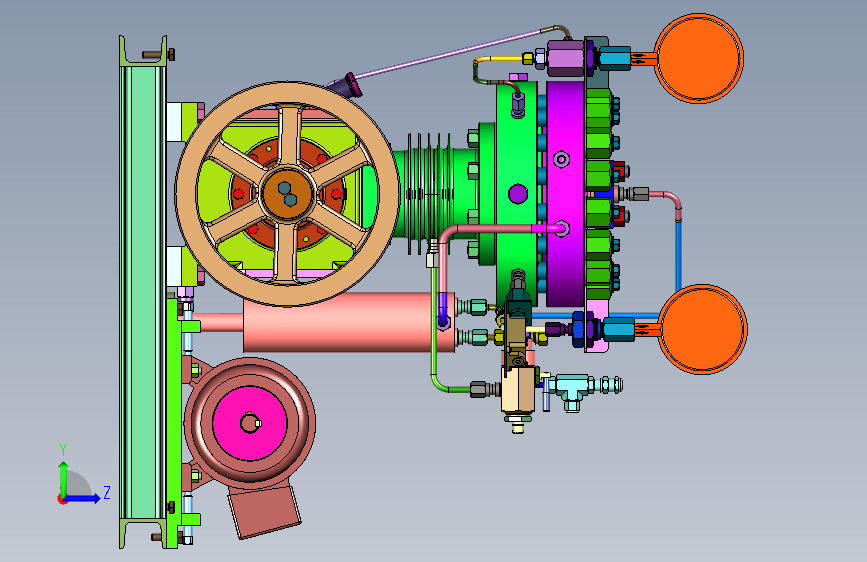The width and height of the screenshot is (867, 562).
Task: Select the upper orange pressure gauge disc
Action: (x=698, y=58)
